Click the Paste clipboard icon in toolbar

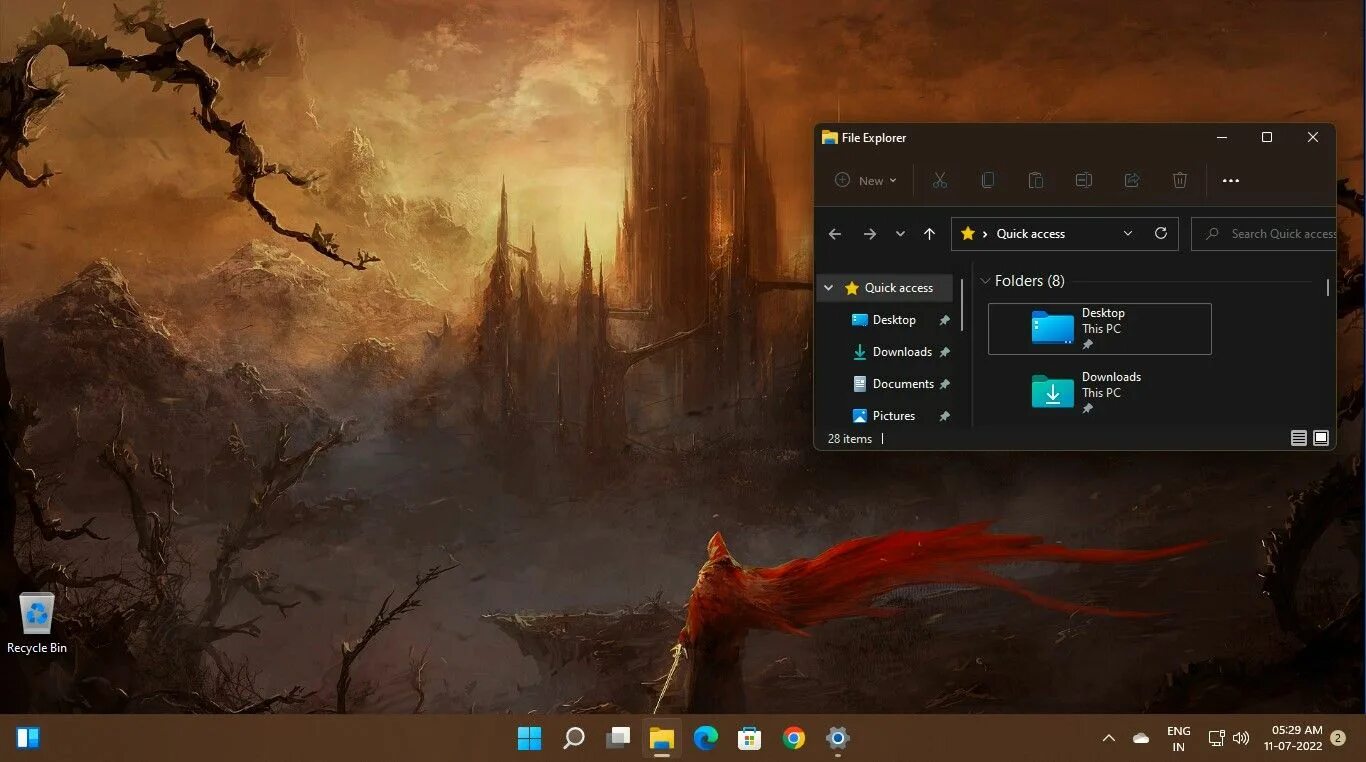tap(1035, 180)
